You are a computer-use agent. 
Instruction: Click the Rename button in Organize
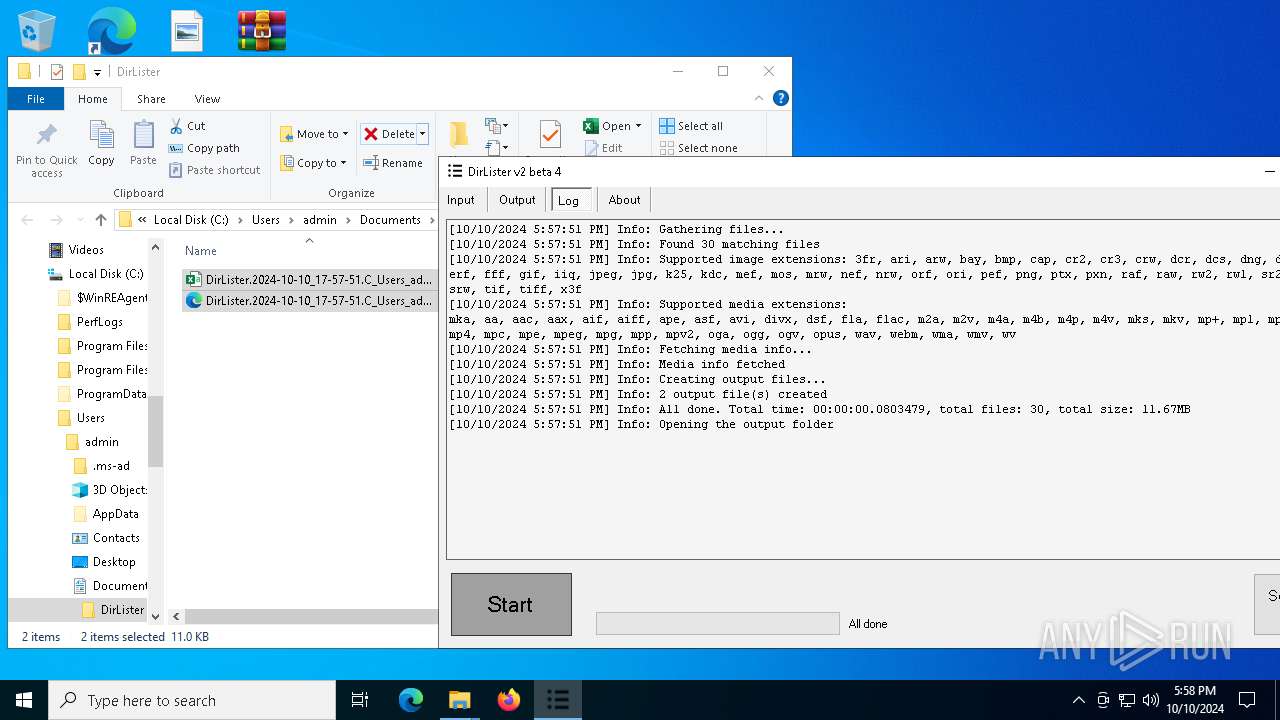pyautogui.click(x=392, y=163)
